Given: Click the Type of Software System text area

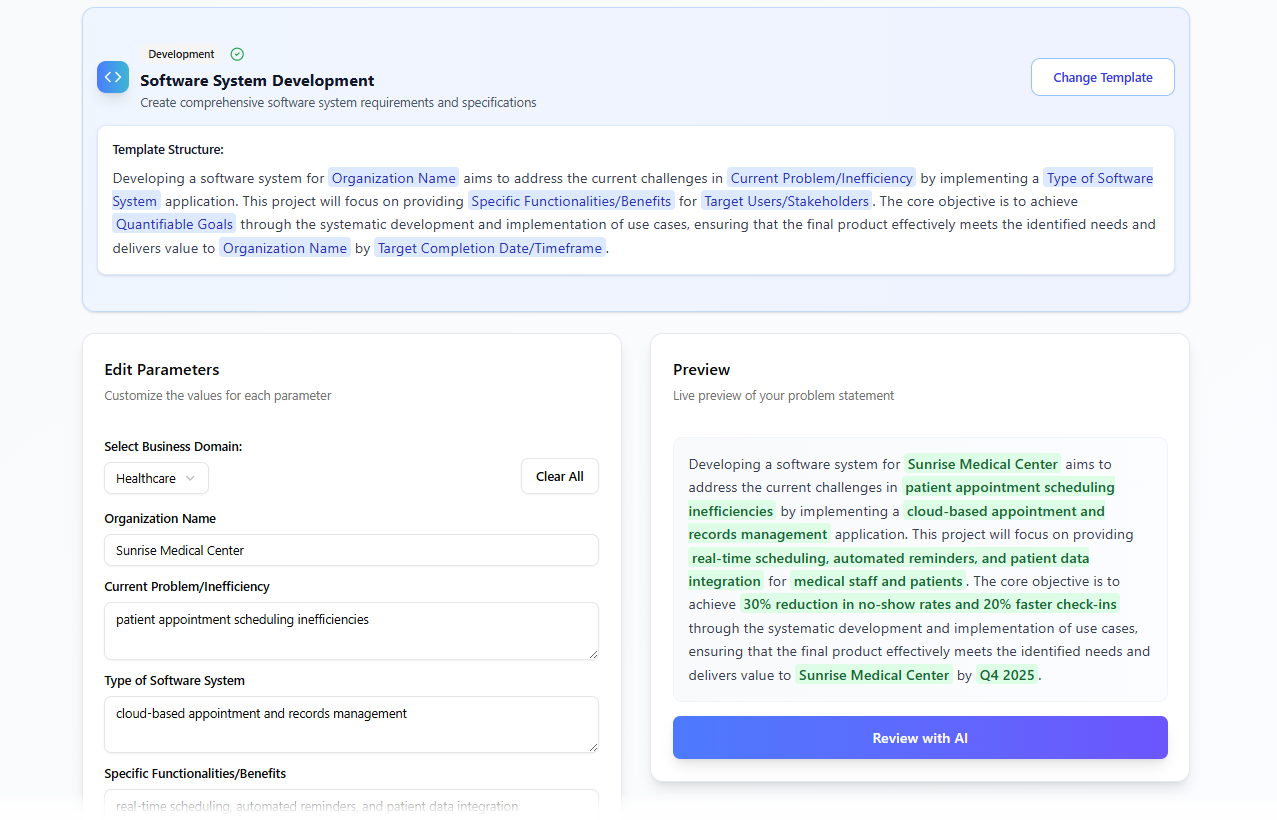Looking at the screenshot, I should [x=351, y=724].
